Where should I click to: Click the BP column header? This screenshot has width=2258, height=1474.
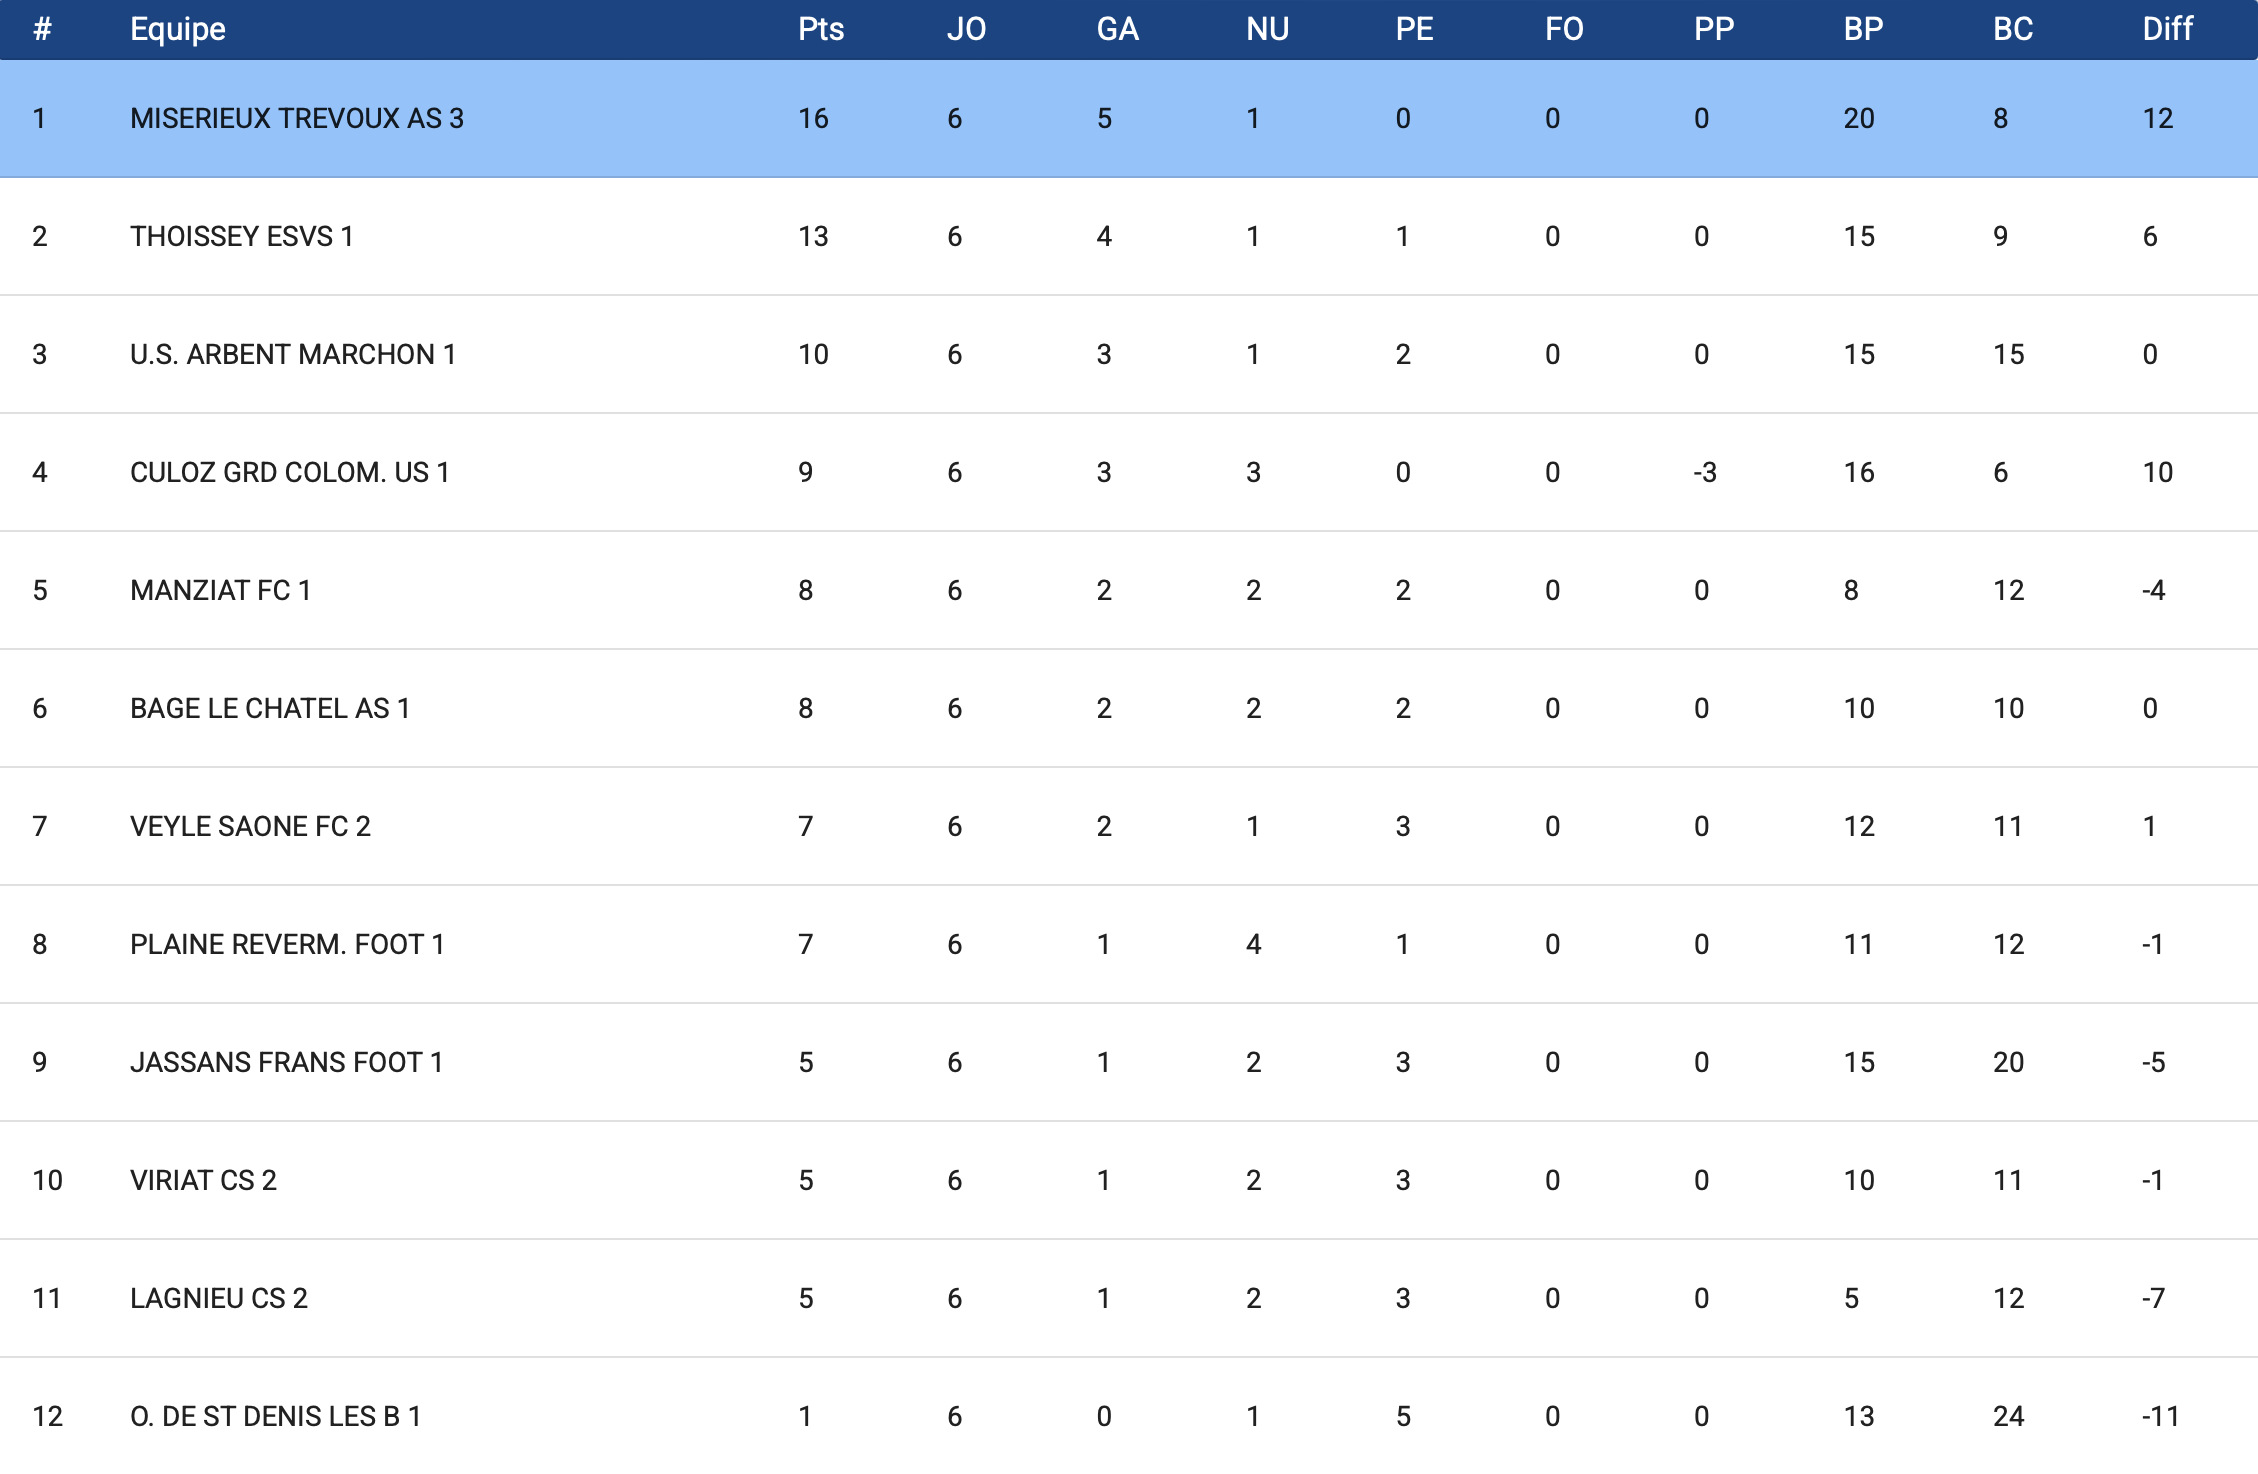click(x=1863, y=29)
